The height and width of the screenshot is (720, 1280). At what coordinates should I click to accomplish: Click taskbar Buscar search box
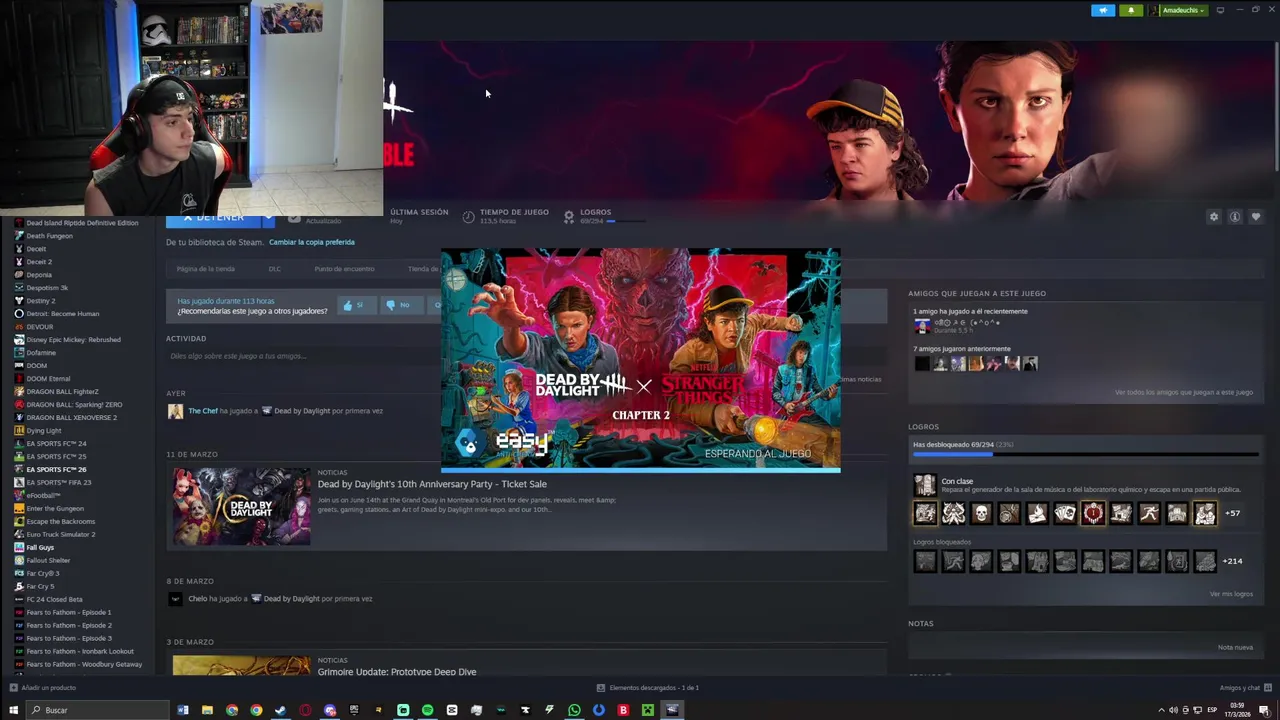click(96, 710)
